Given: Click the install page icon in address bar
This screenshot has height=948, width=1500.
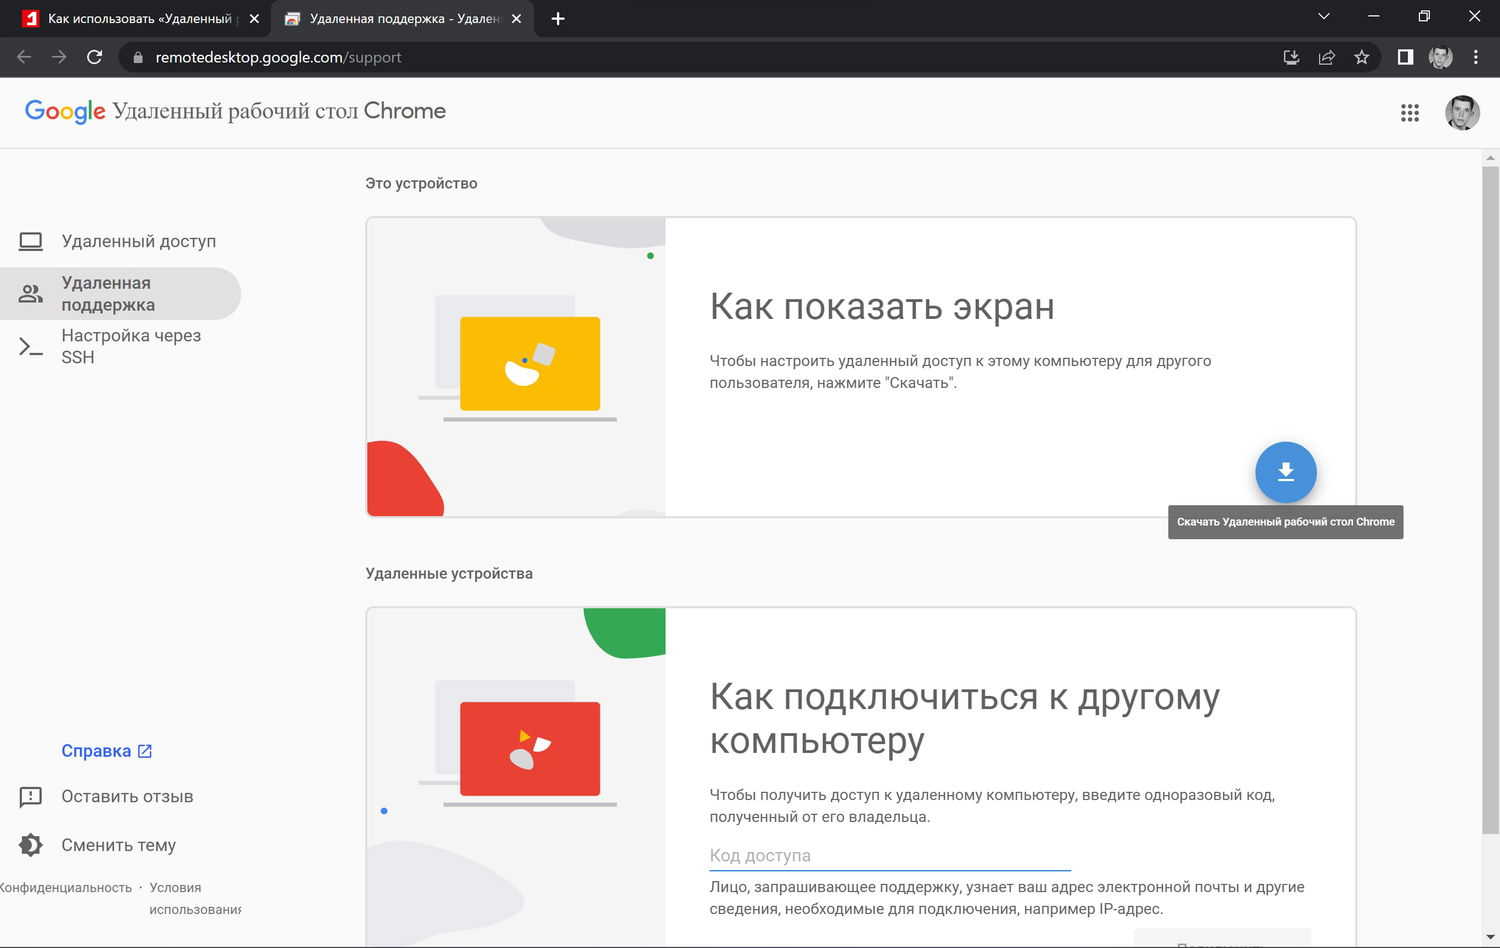Looking at the screenshot, I should [1291, 57].
